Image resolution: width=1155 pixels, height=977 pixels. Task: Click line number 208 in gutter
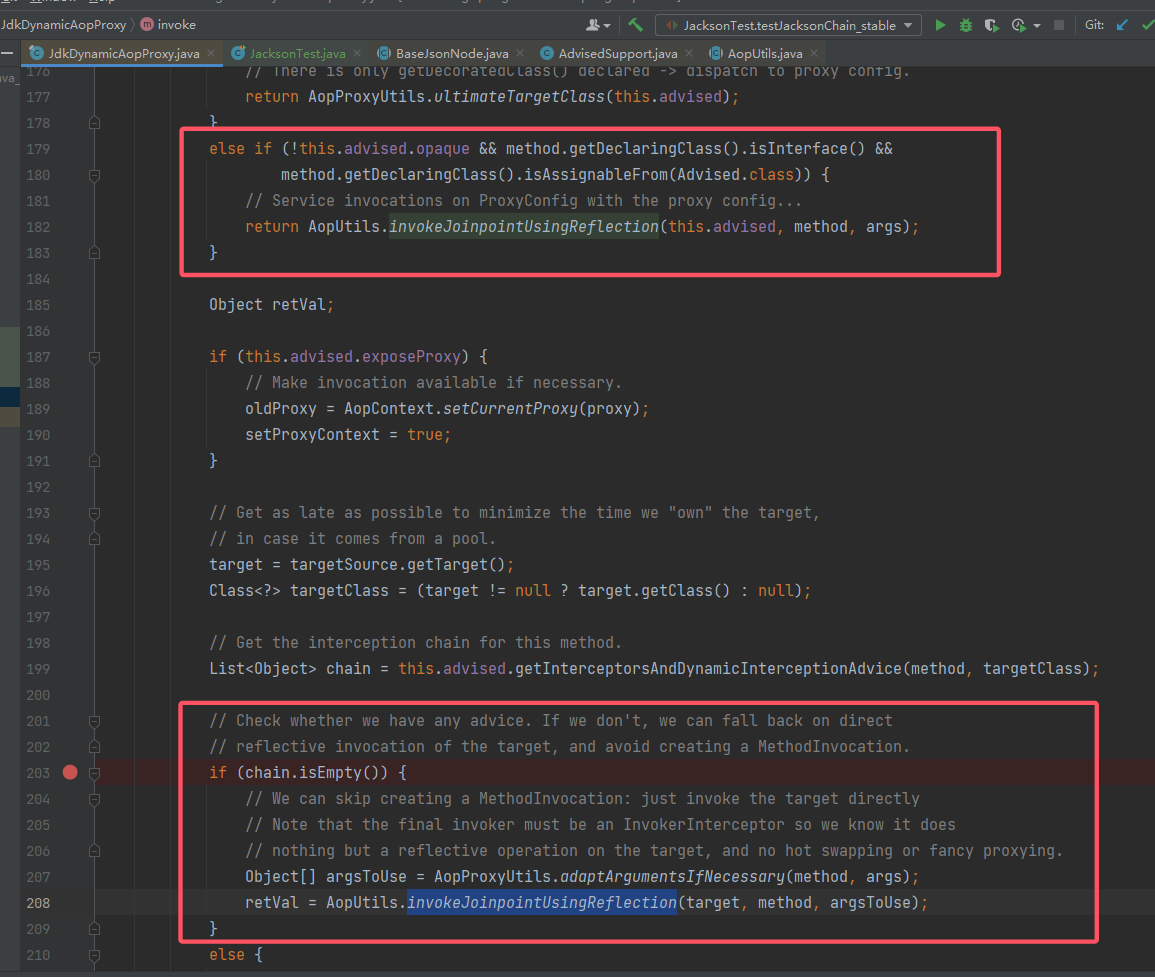(38, 903)
